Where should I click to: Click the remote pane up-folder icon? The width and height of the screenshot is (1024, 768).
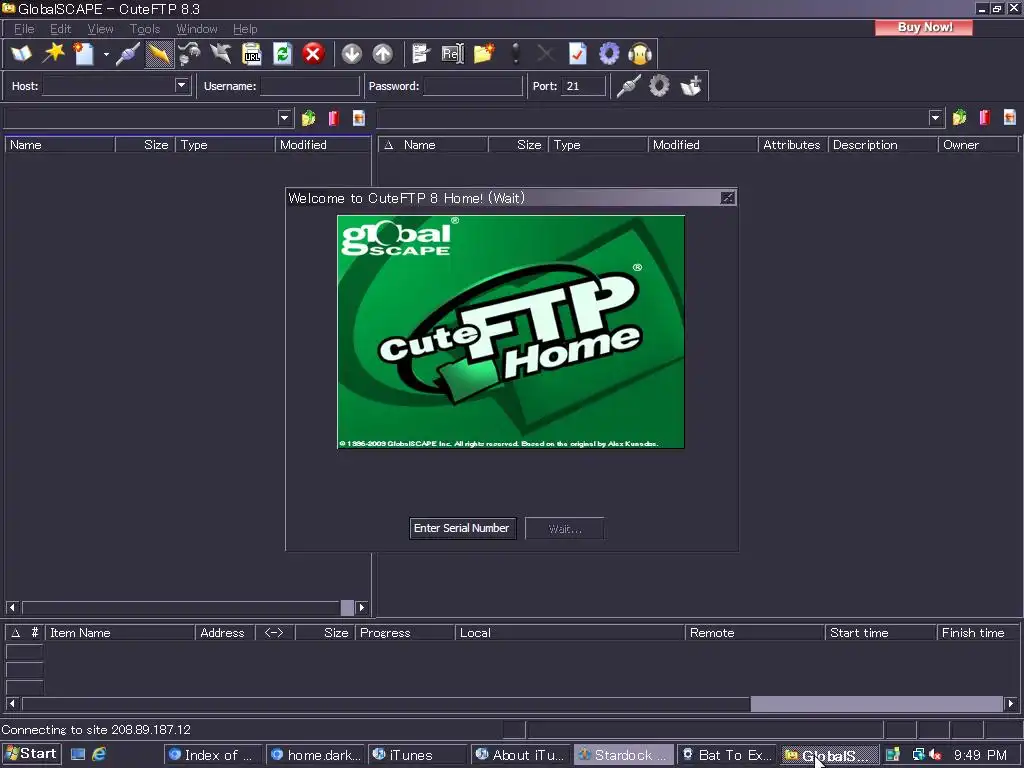pos(959,118)
